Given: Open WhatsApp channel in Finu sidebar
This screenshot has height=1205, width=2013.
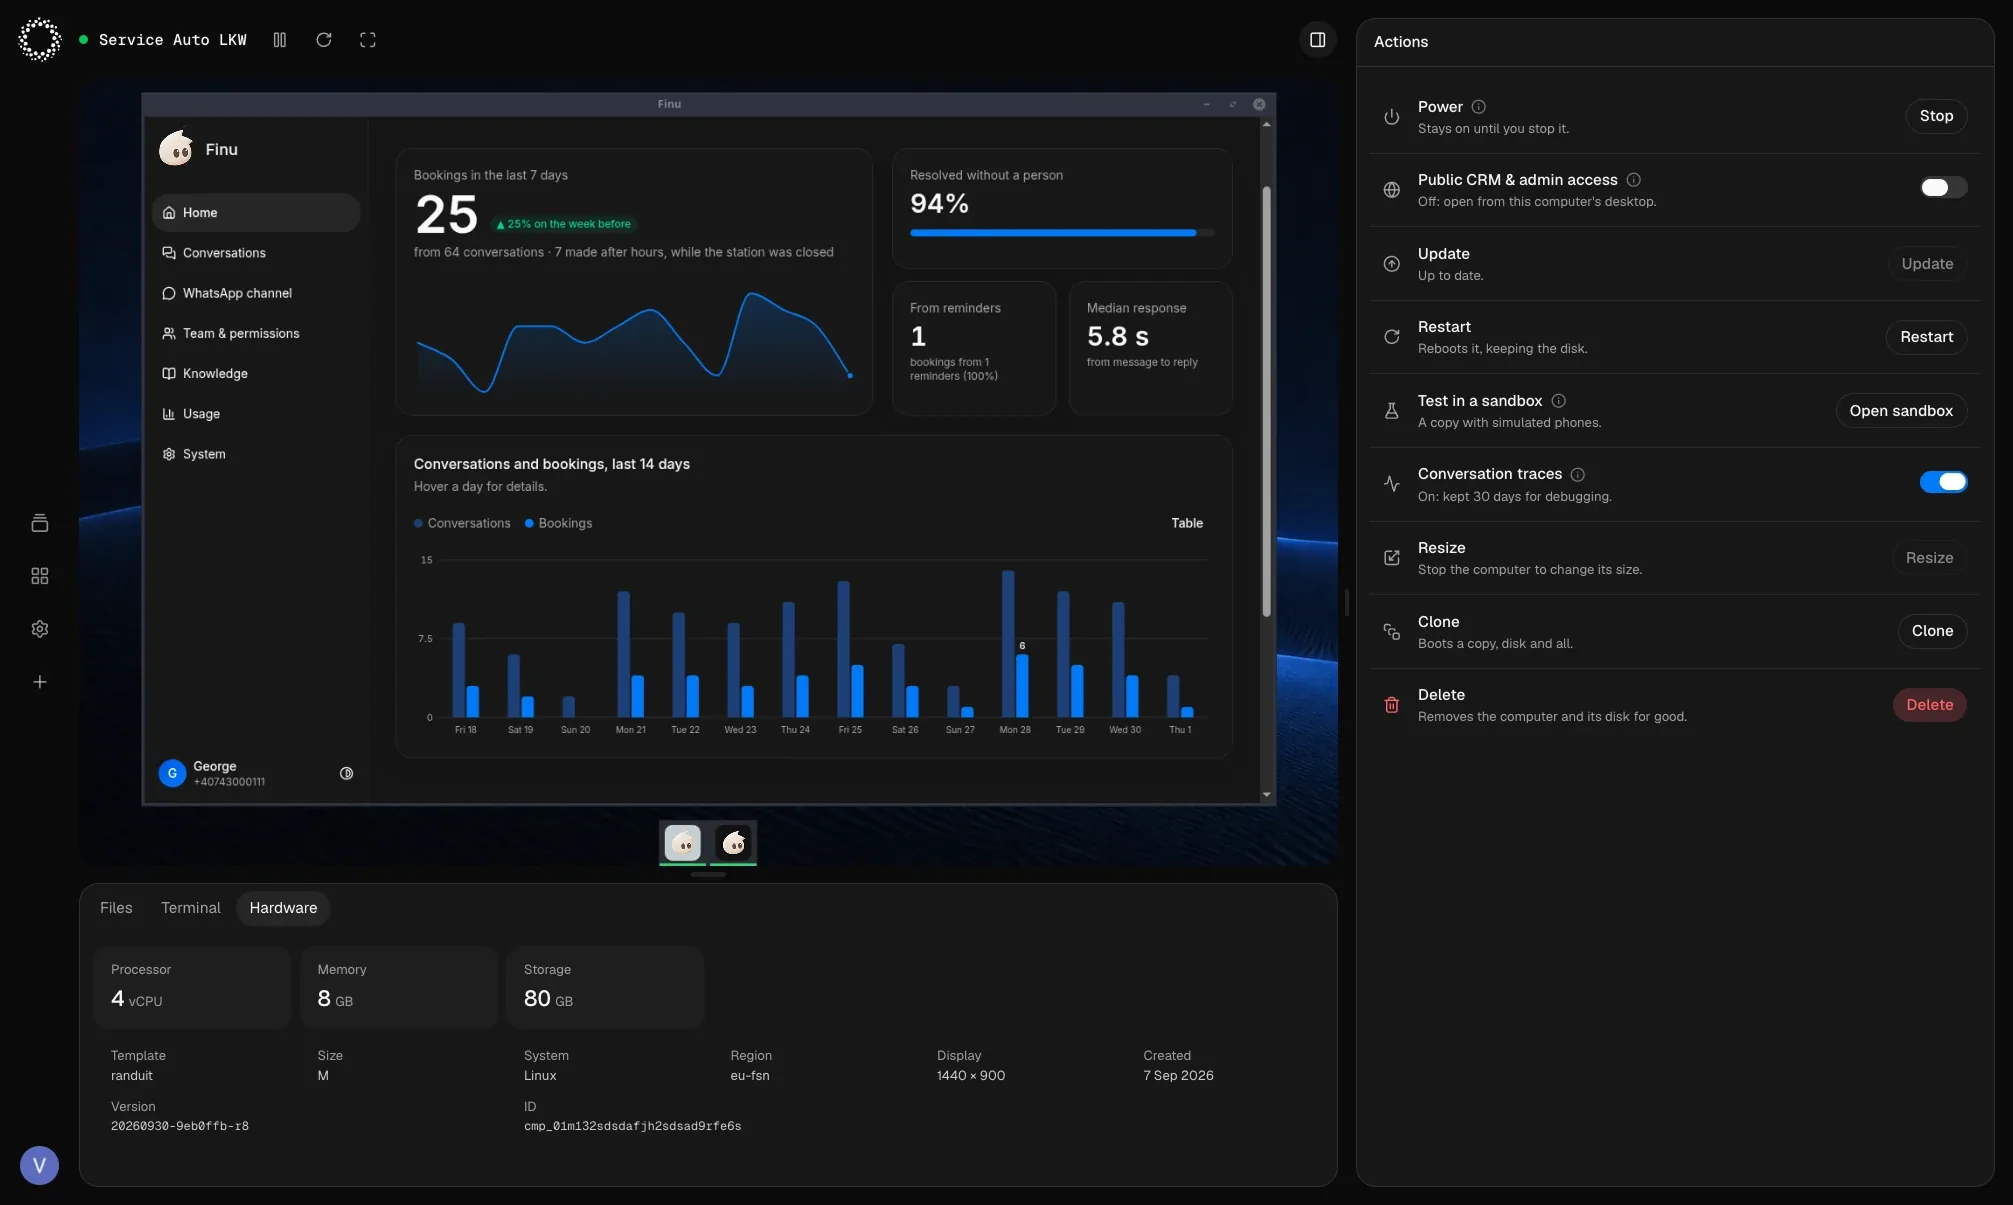Looking at the screenshot, I should click(x=255, y=293).
